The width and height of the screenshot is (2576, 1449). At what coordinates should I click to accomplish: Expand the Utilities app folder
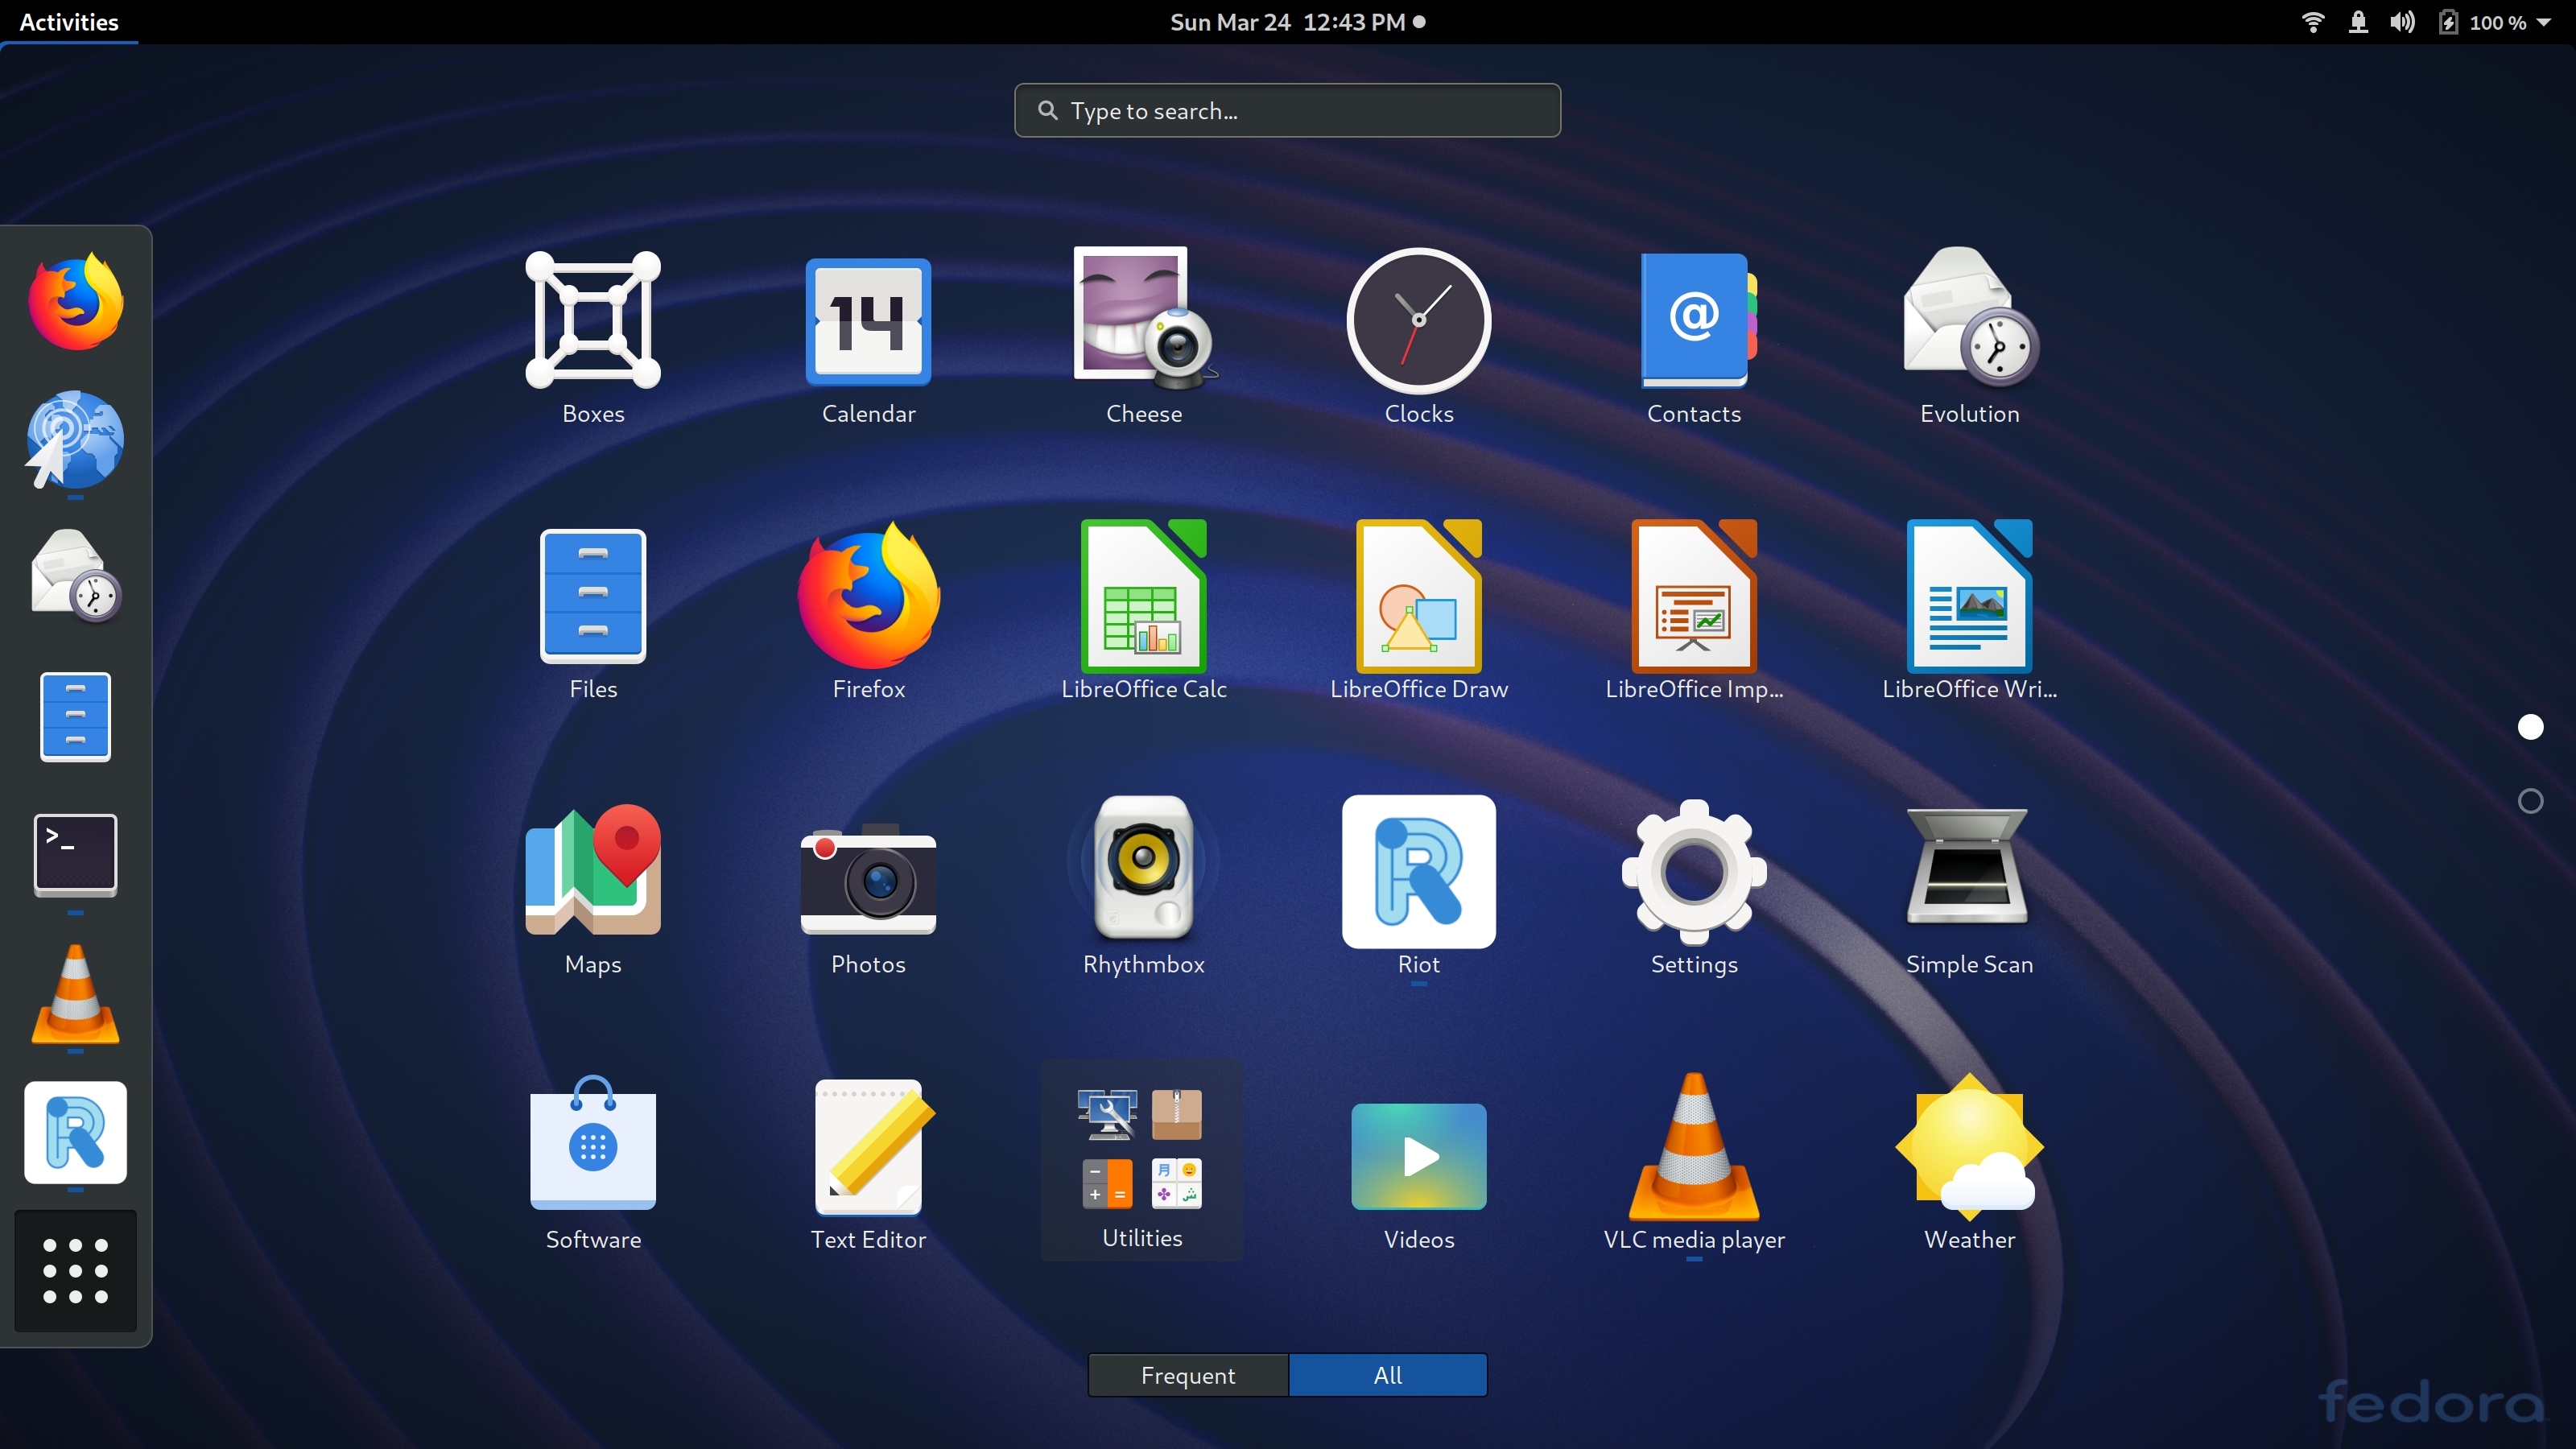pyautogui.click(x=1142, y=1160)
